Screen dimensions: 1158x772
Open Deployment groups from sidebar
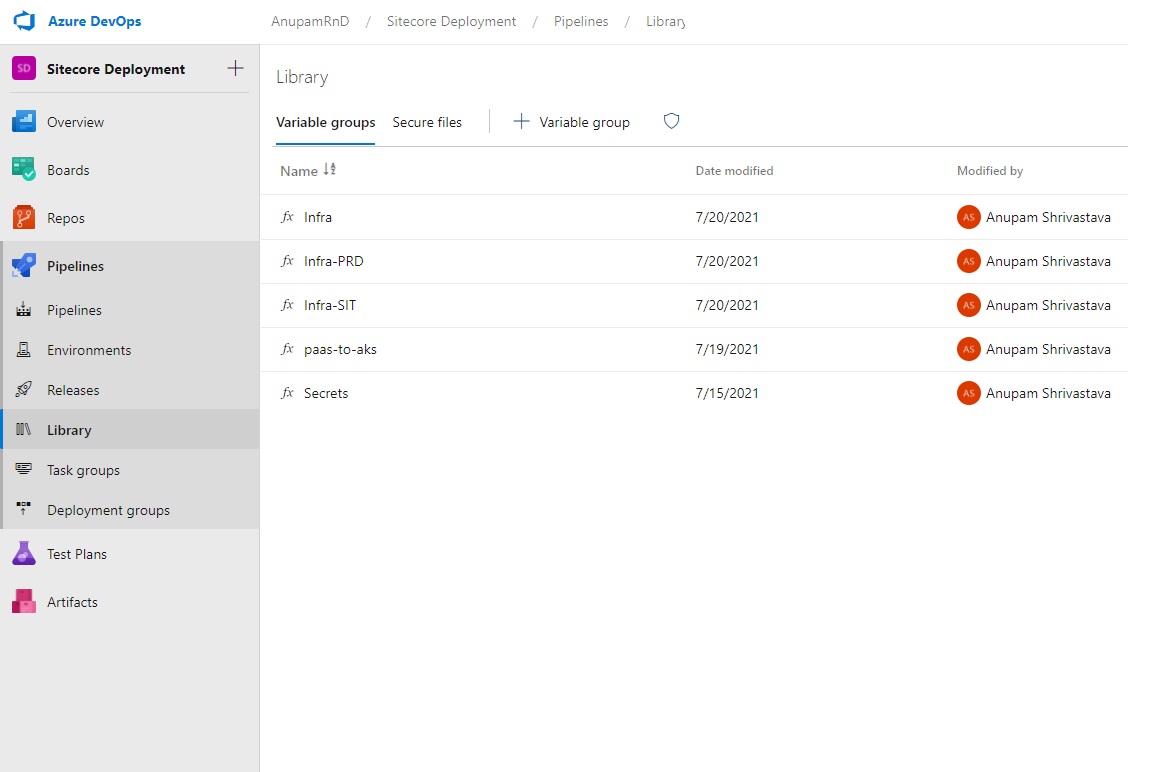[22, 509]
